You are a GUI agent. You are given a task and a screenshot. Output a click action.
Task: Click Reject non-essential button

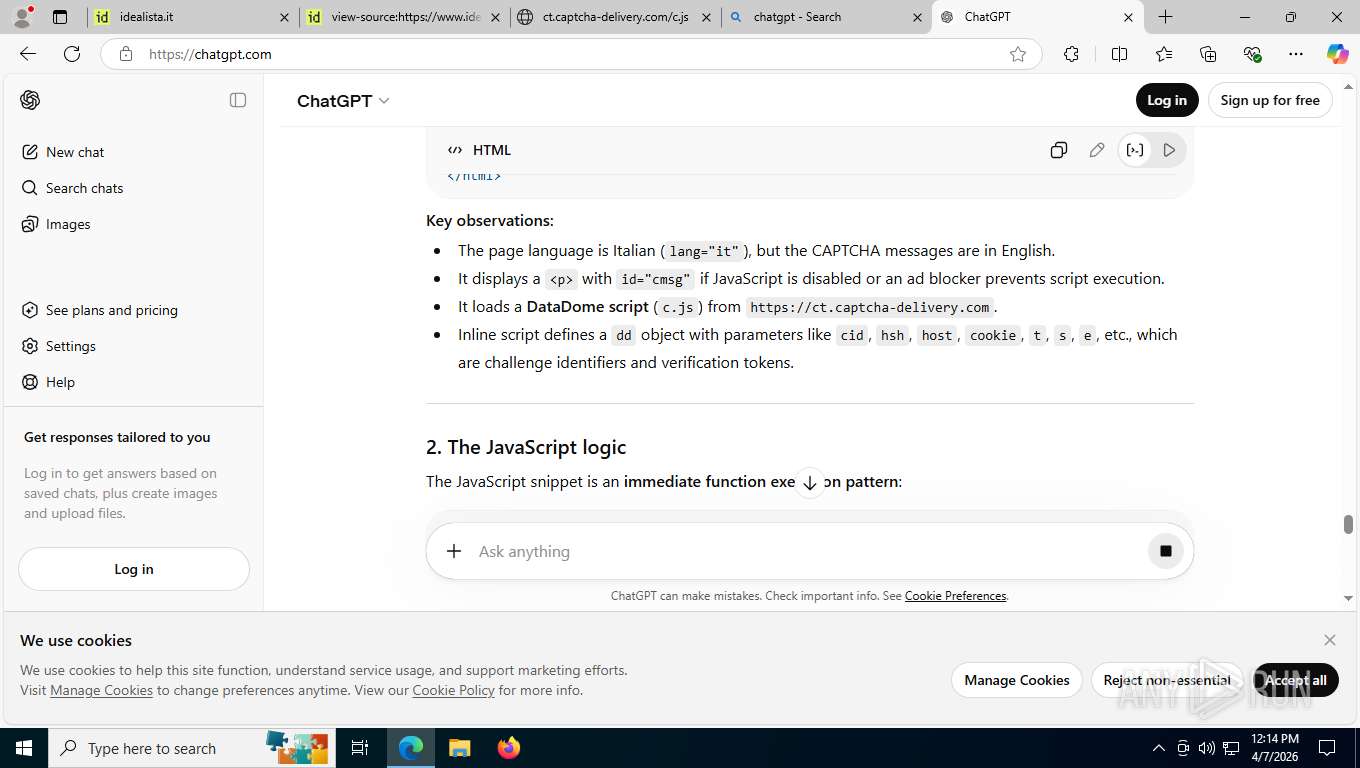click(x=1167, y=680)
